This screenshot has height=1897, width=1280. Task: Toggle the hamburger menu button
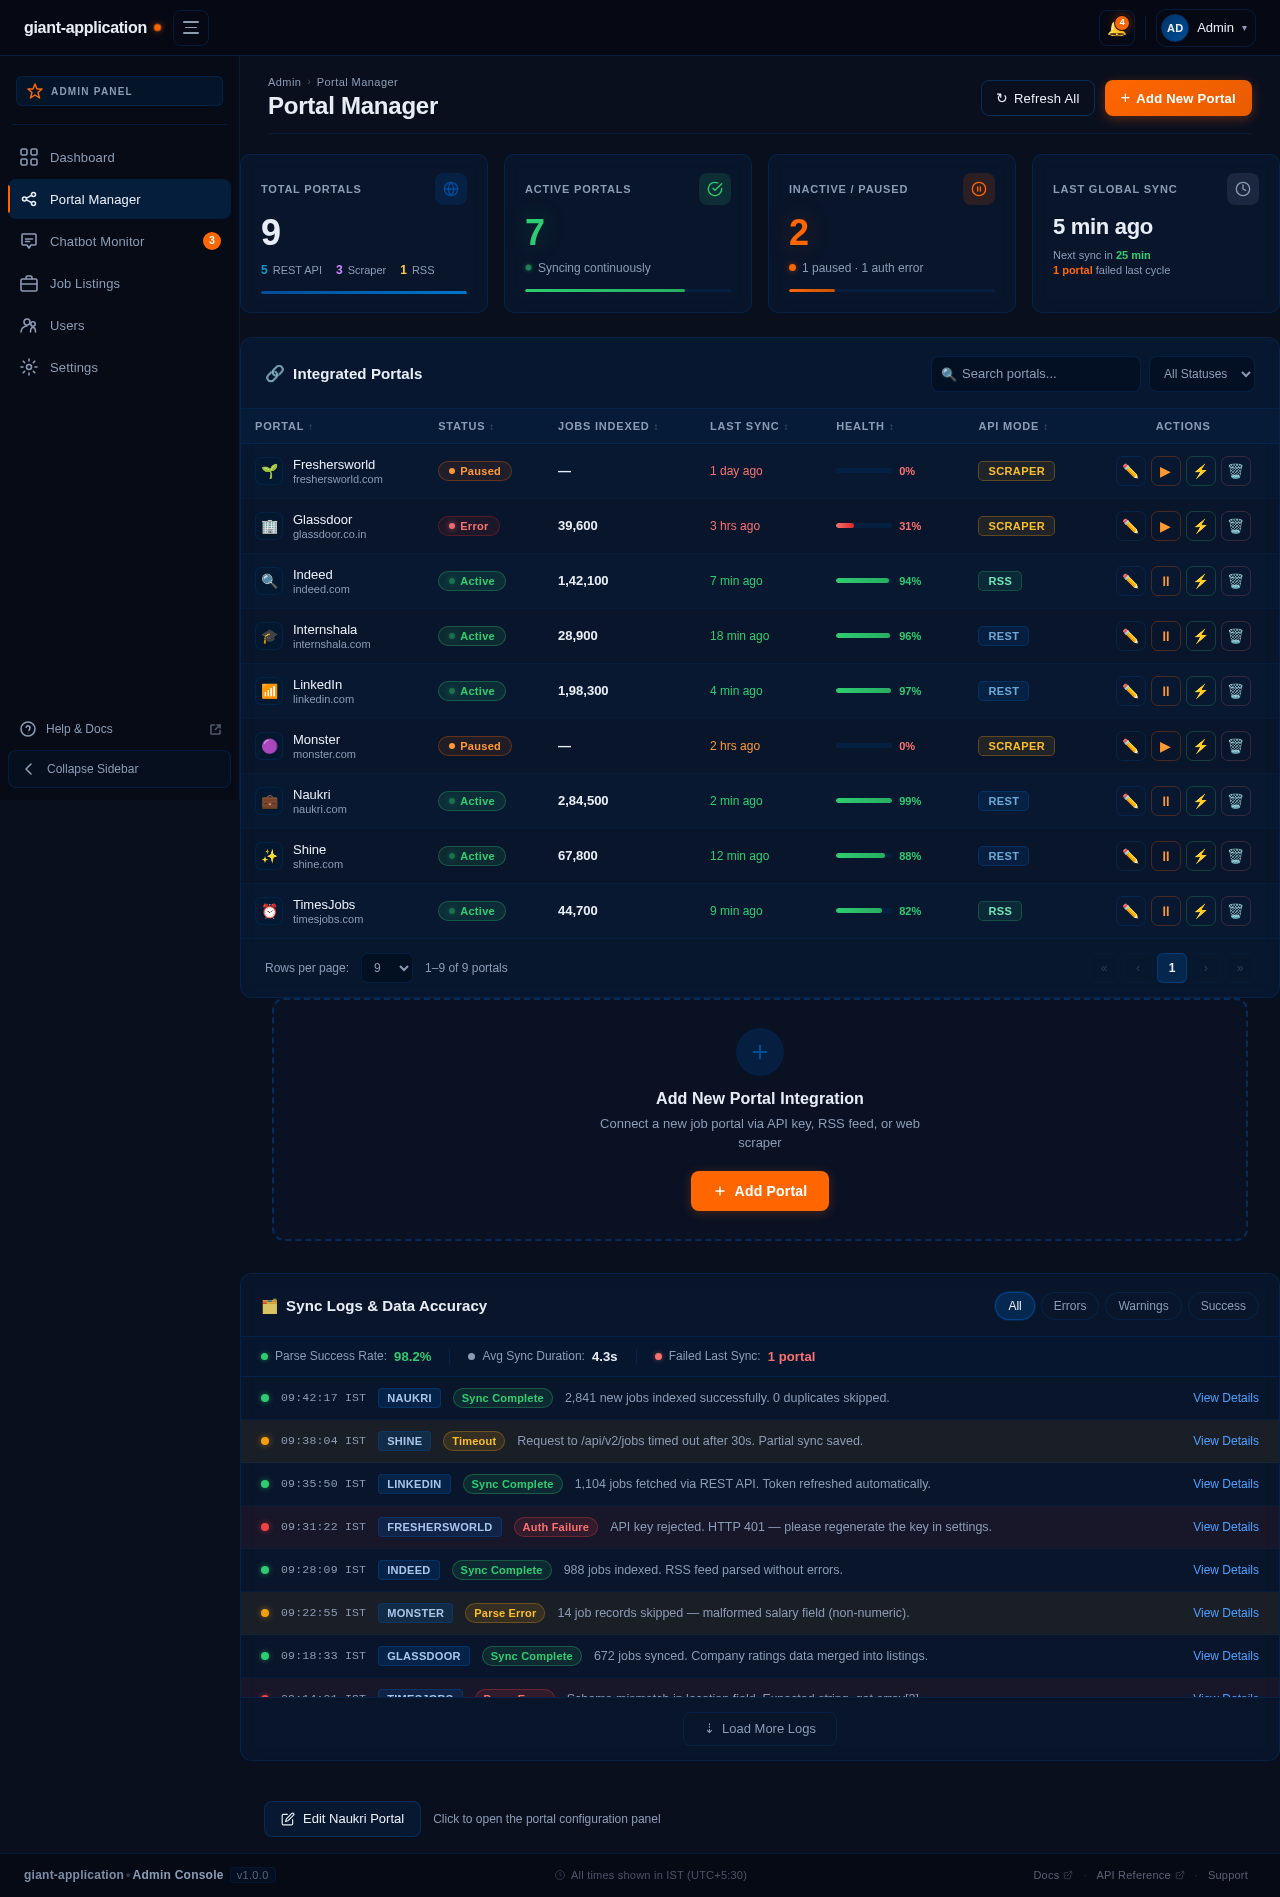(x=191, y=28)
